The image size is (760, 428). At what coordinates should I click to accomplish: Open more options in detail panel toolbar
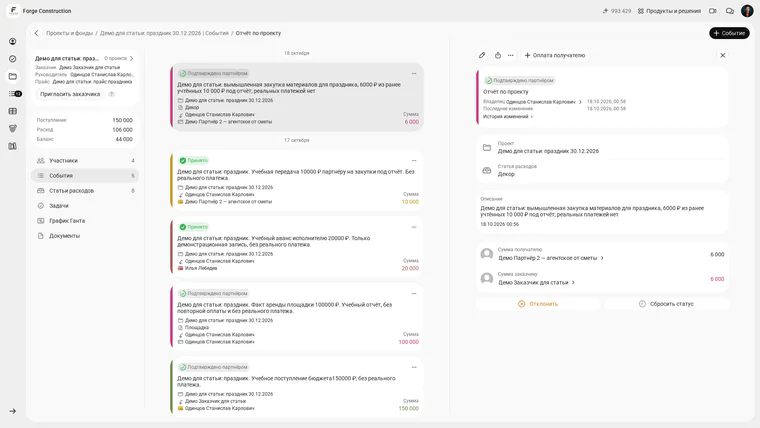510,55
